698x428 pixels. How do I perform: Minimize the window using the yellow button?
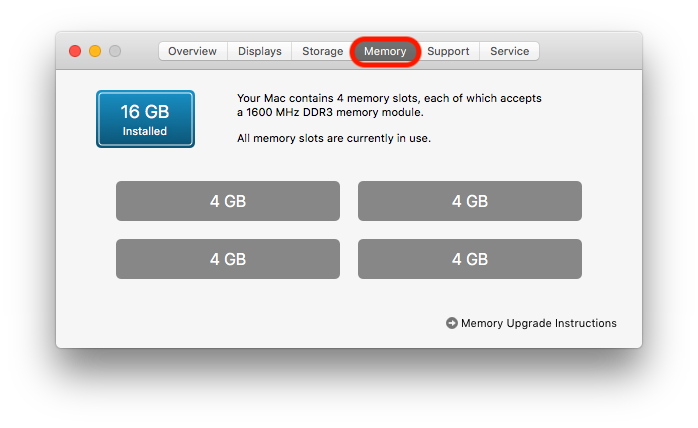95,51
